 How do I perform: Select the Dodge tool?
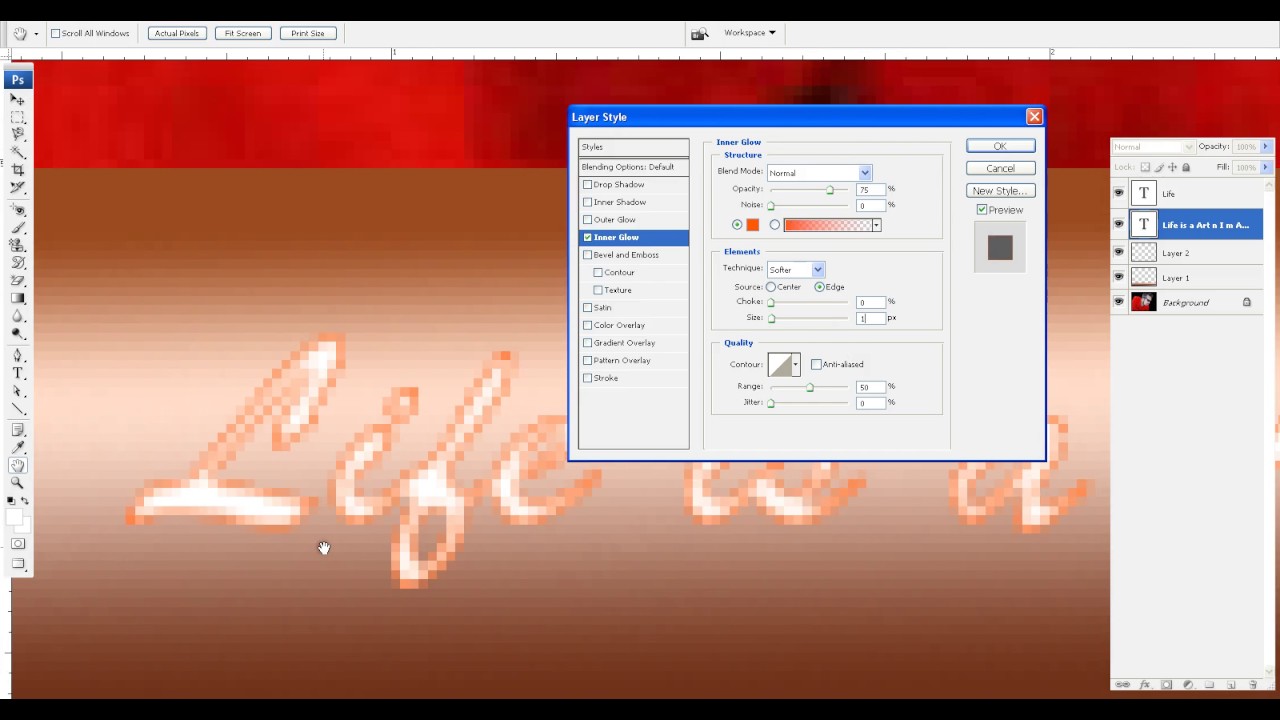tap(18, 333)
